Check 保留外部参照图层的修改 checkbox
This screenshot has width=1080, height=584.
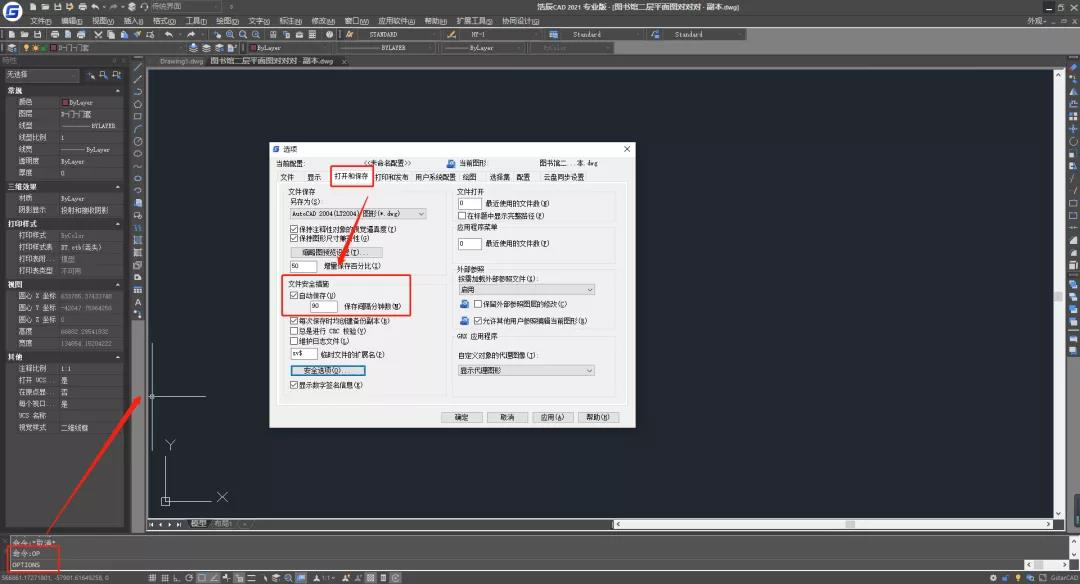pyautogui.click(x=478, y=304)
